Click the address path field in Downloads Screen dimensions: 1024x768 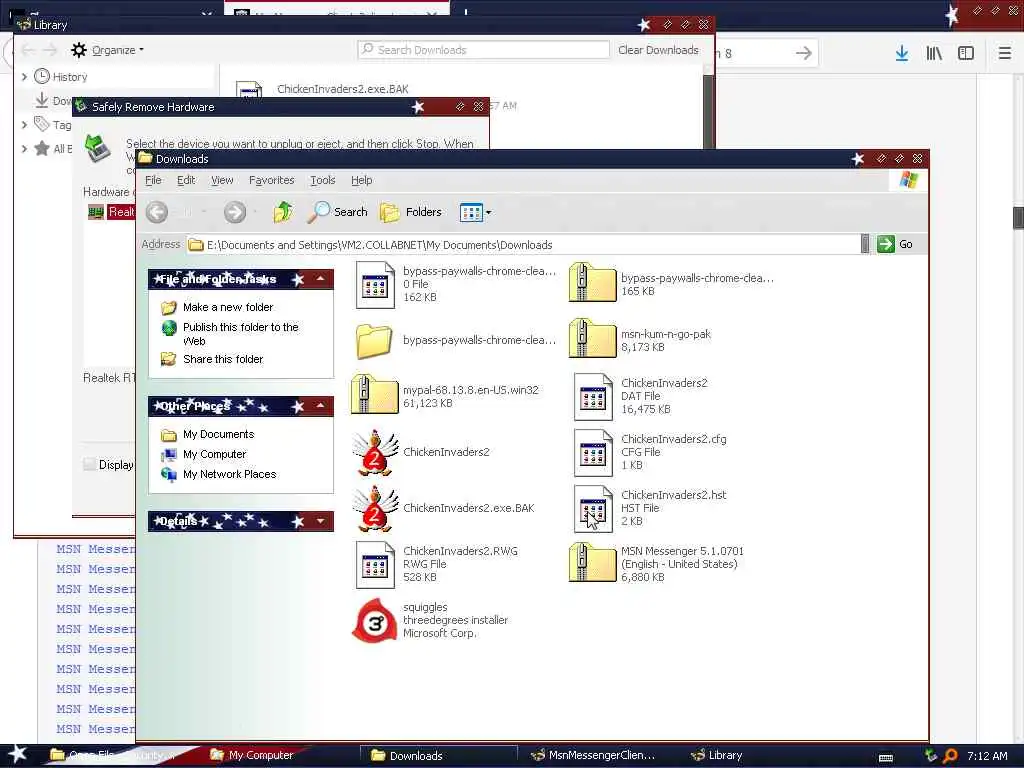pyautogui.click(x=522, y=245)
